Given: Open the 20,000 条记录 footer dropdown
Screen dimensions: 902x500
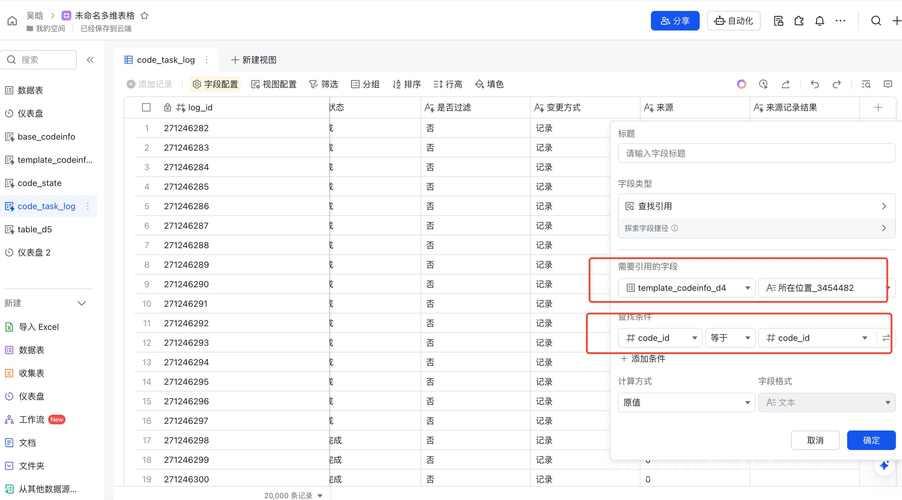Looking at the screenshot, I should point(293,495).
